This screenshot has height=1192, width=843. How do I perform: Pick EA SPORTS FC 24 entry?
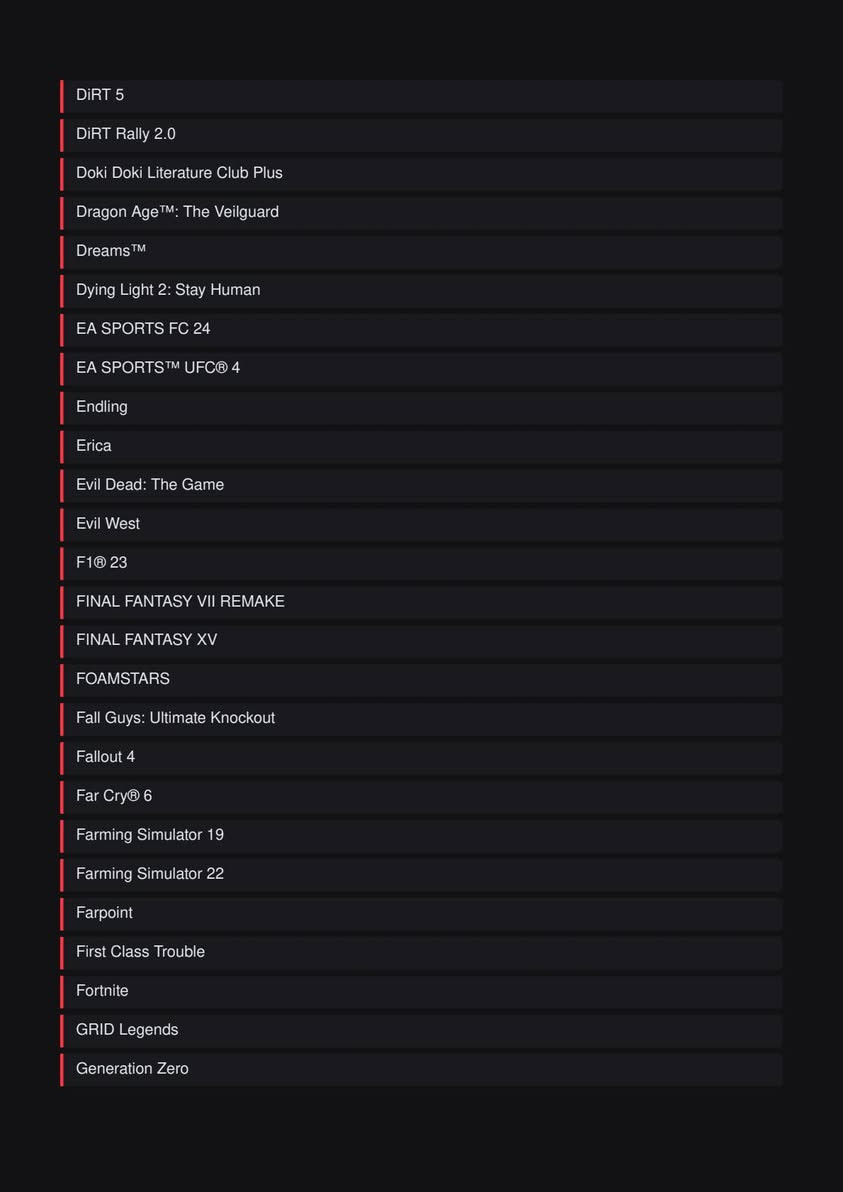pyautogui.click(x=421, y=329)
